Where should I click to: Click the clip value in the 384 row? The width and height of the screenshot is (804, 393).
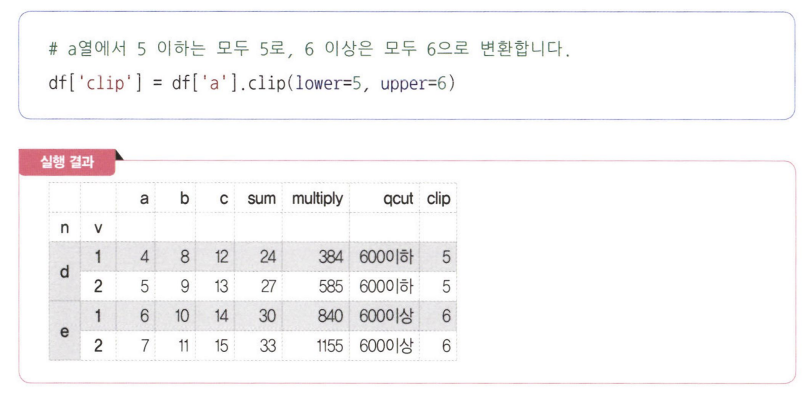pos(438,257)
